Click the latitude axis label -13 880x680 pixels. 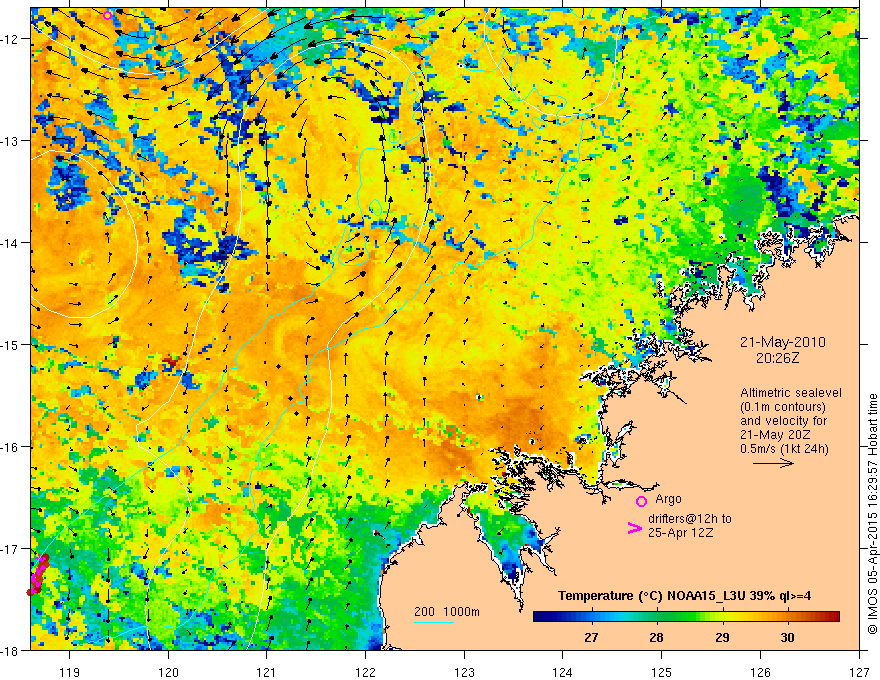11,141
